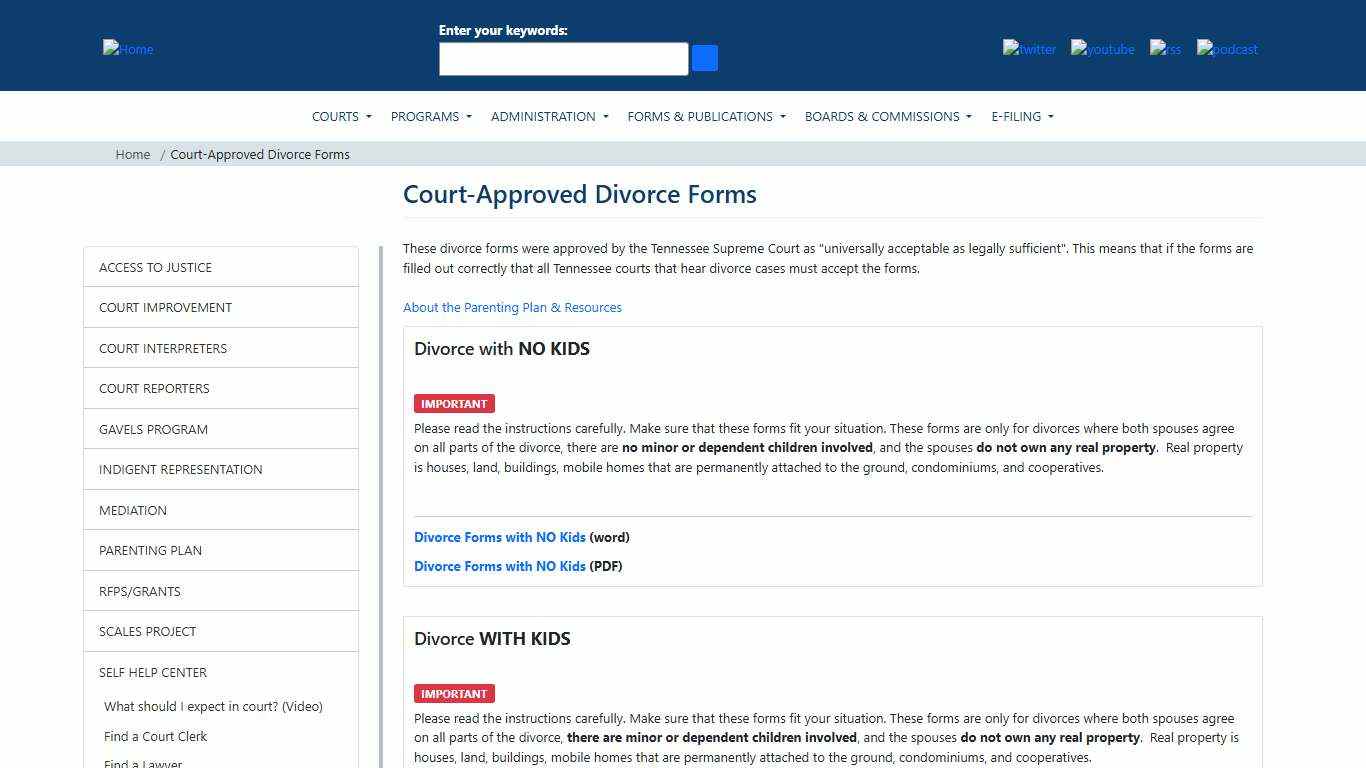This screenshot has height=768, width=1366.
Task: Click the Twitter icon
Action: 1029,49
